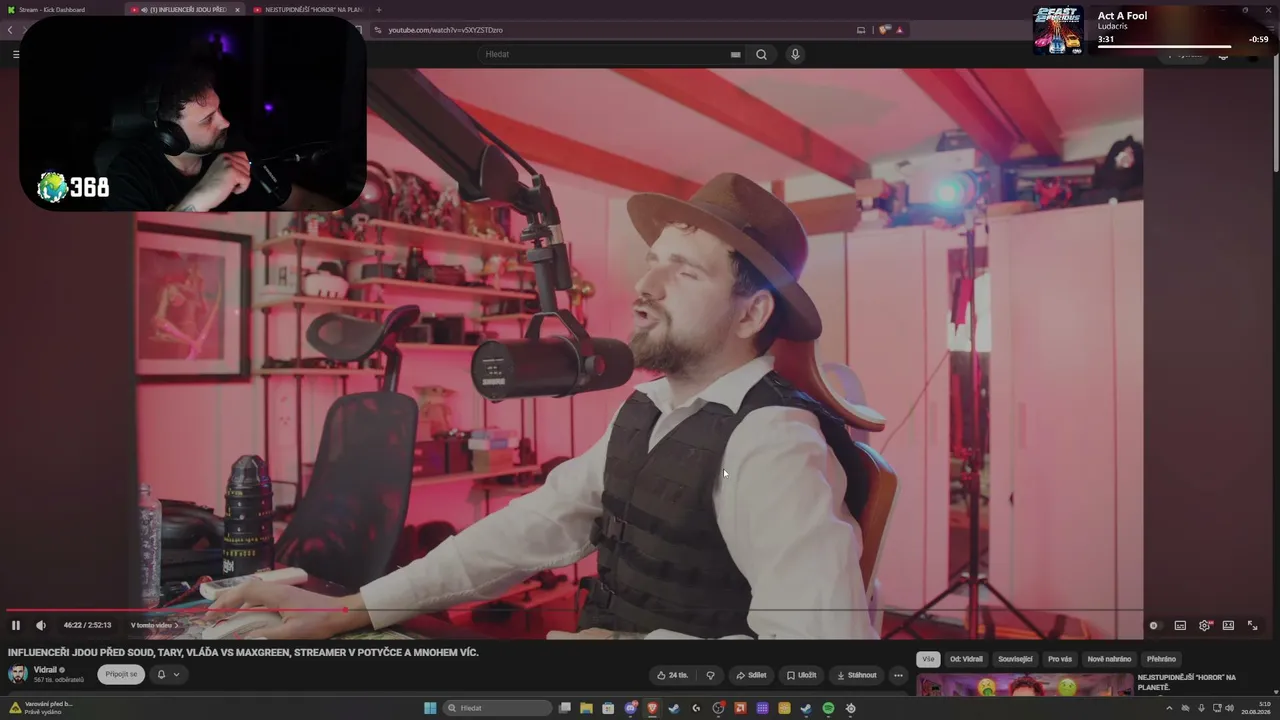Image resolution: width=1280 pixels, height=720 pixels.
Task: Open the taskbar volume control
Action: click(x=1229, y=708)
